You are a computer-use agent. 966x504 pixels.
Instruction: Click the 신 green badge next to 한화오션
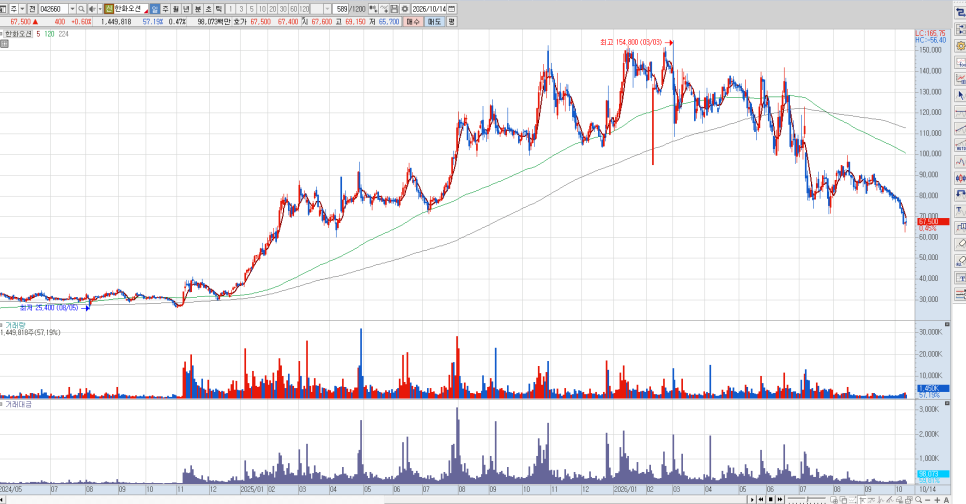coord(108,9)
